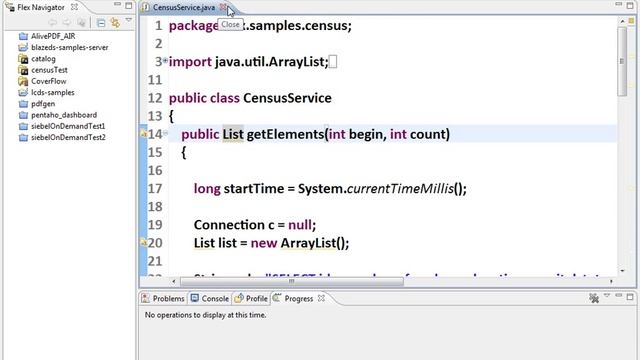Click 'CensusService' class name on line 12
640x360 pixels.
287,98
